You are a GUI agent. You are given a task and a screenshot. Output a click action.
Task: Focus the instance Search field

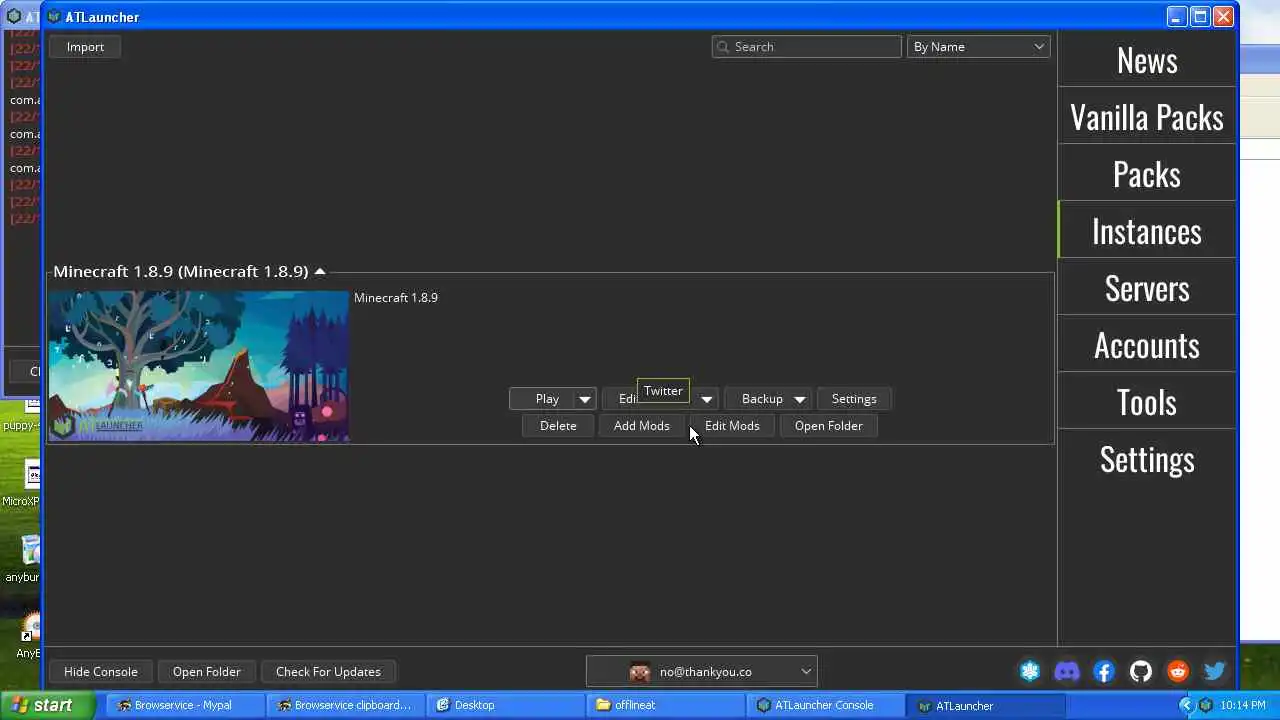807,47
